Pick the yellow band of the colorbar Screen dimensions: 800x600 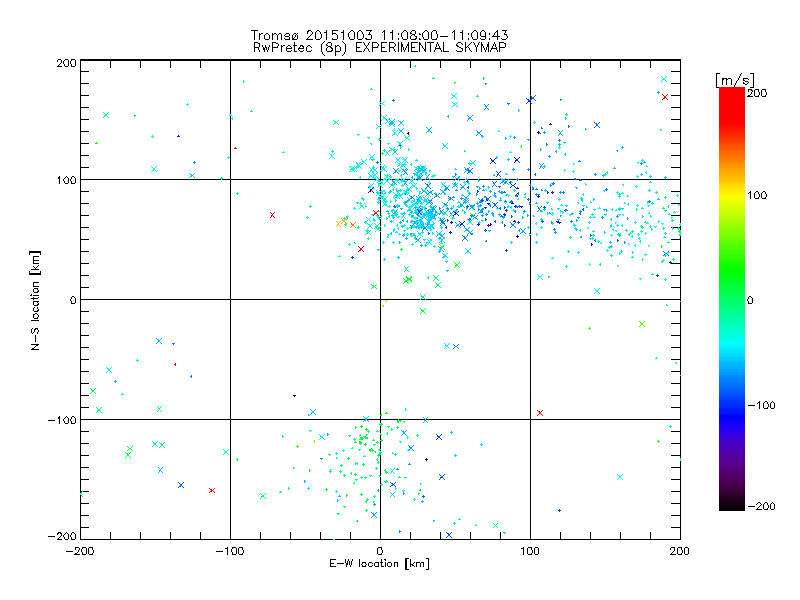pos(732,195)
